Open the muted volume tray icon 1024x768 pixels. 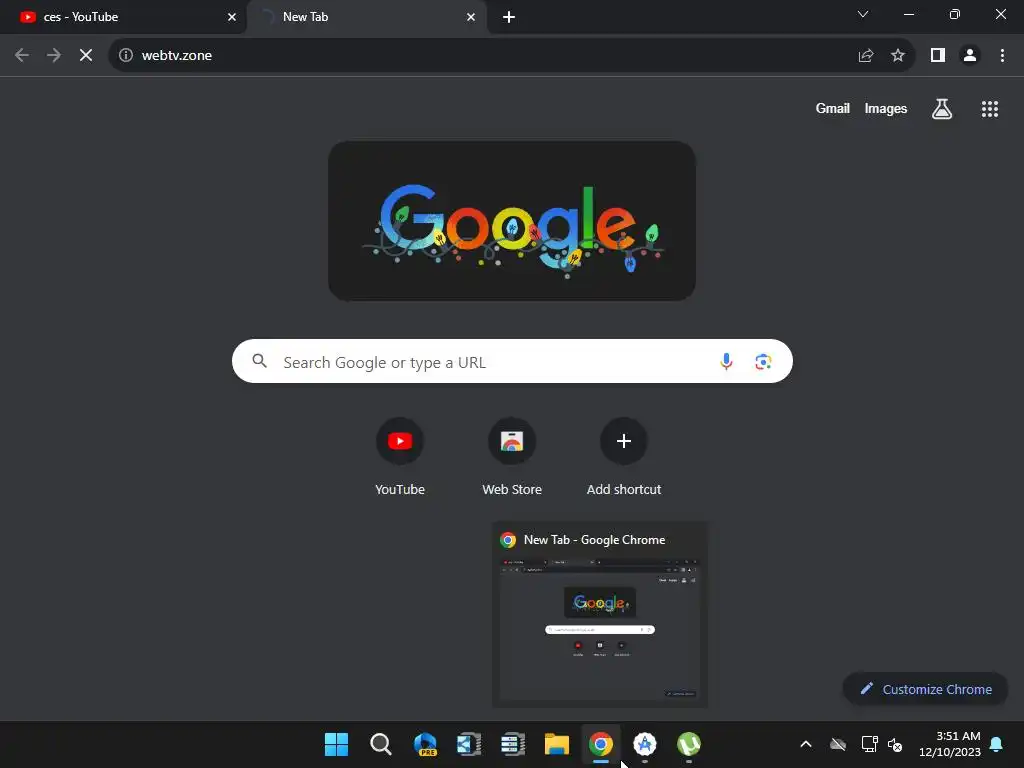[x=895, y=744]
